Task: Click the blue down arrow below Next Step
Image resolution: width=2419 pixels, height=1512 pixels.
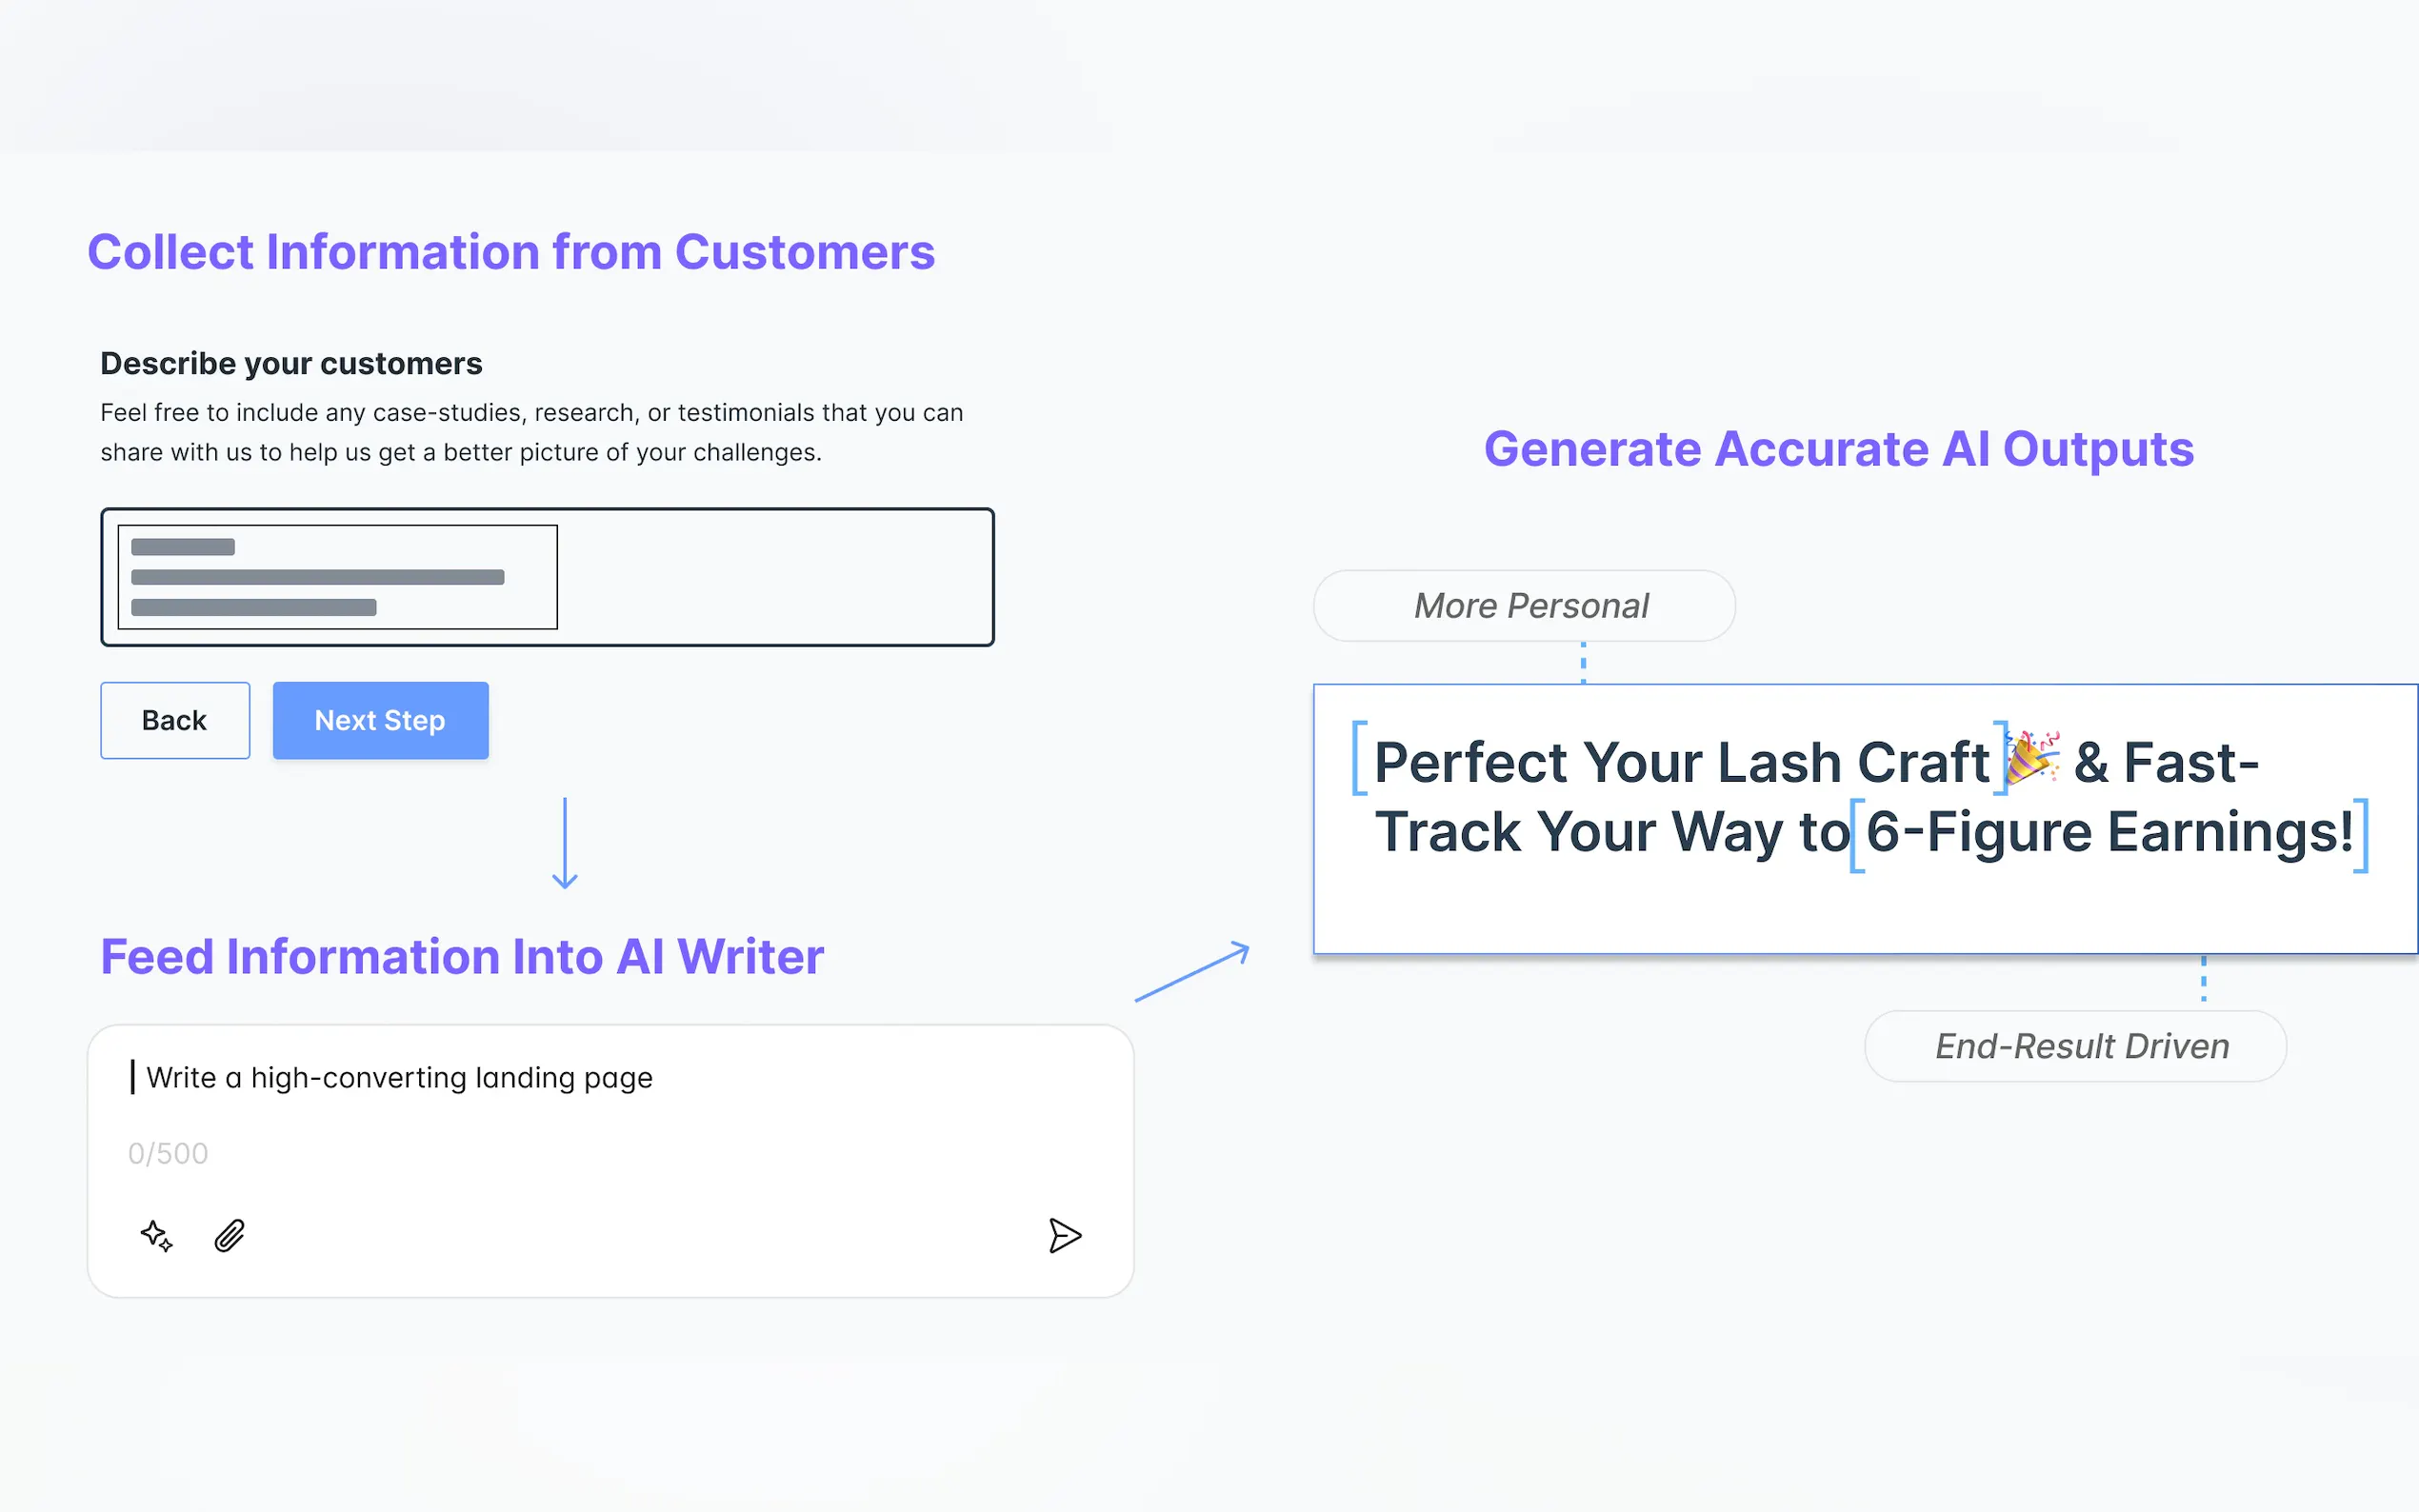Action: tap(565, 843)
